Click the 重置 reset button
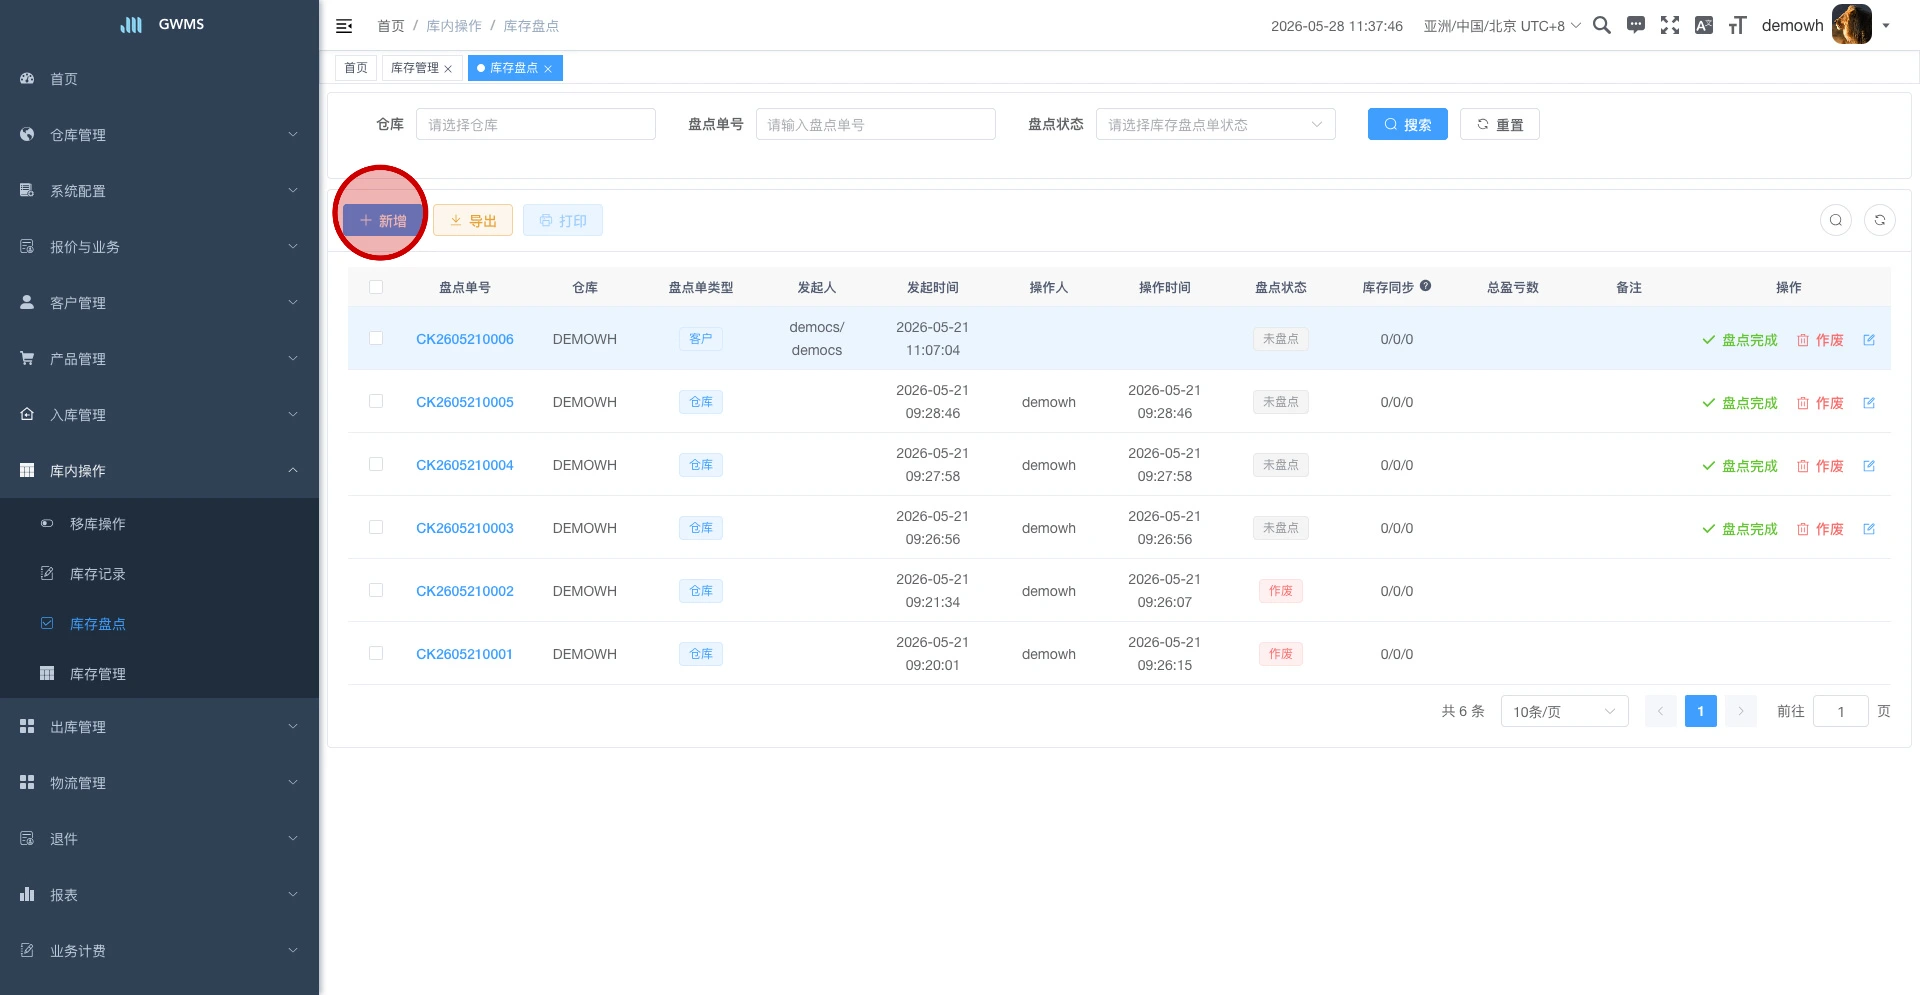The height and width of the screenshot is (995, 1920). pos(1499,124)
